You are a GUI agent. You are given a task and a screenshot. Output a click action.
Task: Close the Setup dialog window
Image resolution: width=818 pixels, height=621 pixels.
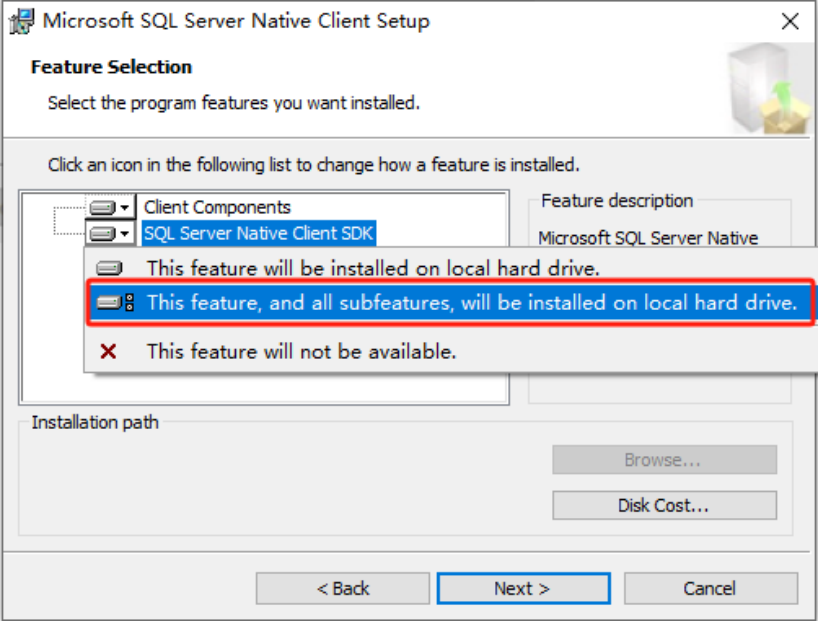790,21
